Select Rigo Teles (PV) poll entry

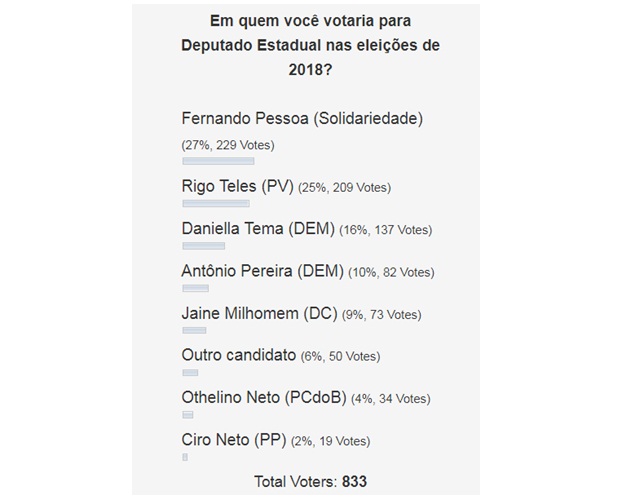(x=237, y=186)
